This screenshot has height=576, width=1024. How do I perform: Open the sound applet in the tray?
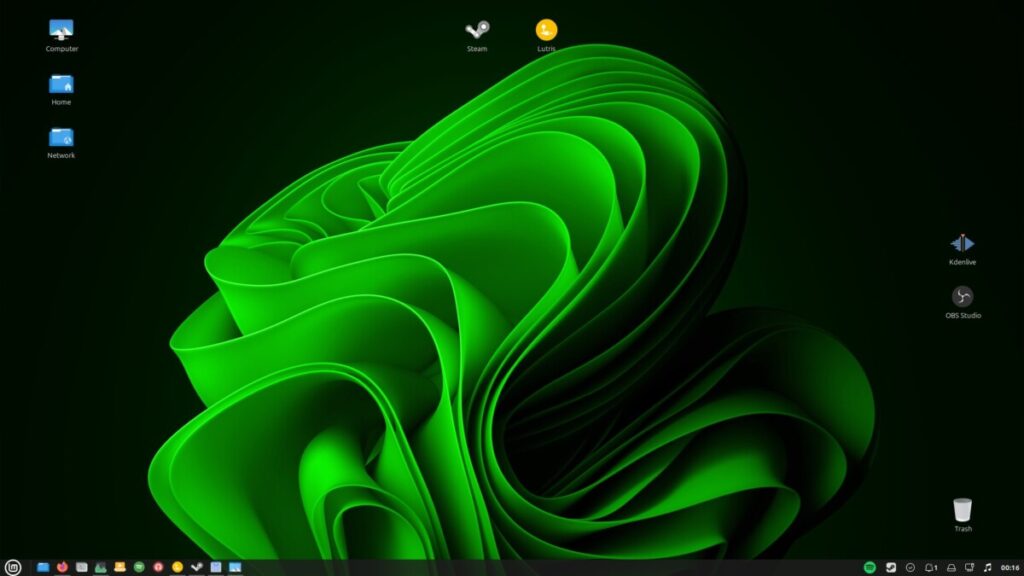pos(988,565)
